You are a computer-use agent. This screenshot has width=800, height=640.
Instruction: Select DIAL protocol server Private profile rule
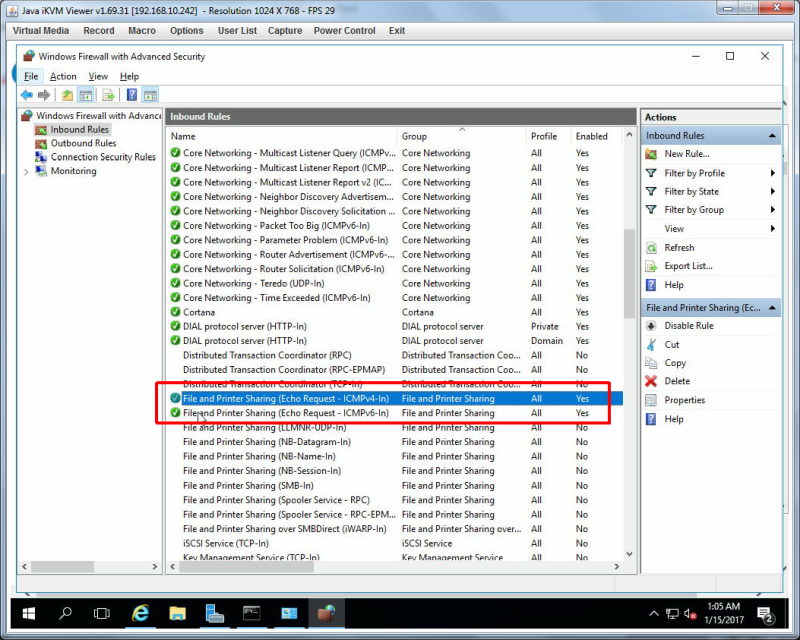coord(395,326)
